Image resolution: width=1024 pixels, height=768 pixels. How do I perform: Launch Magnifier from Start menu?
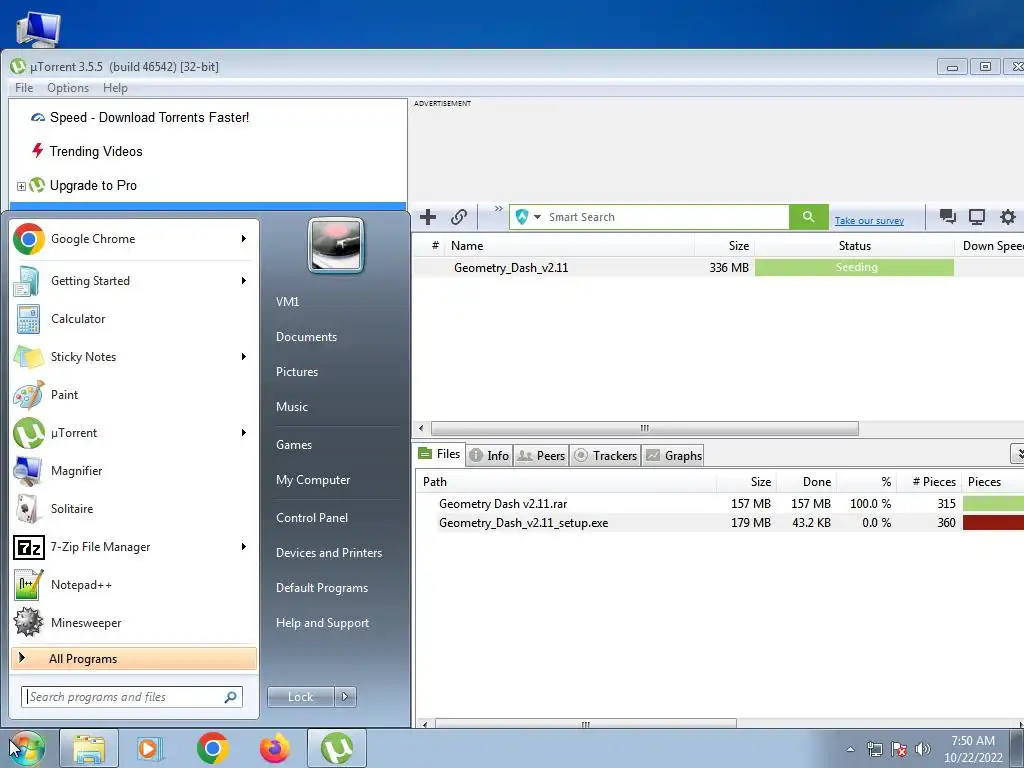[x=133, y=470]
